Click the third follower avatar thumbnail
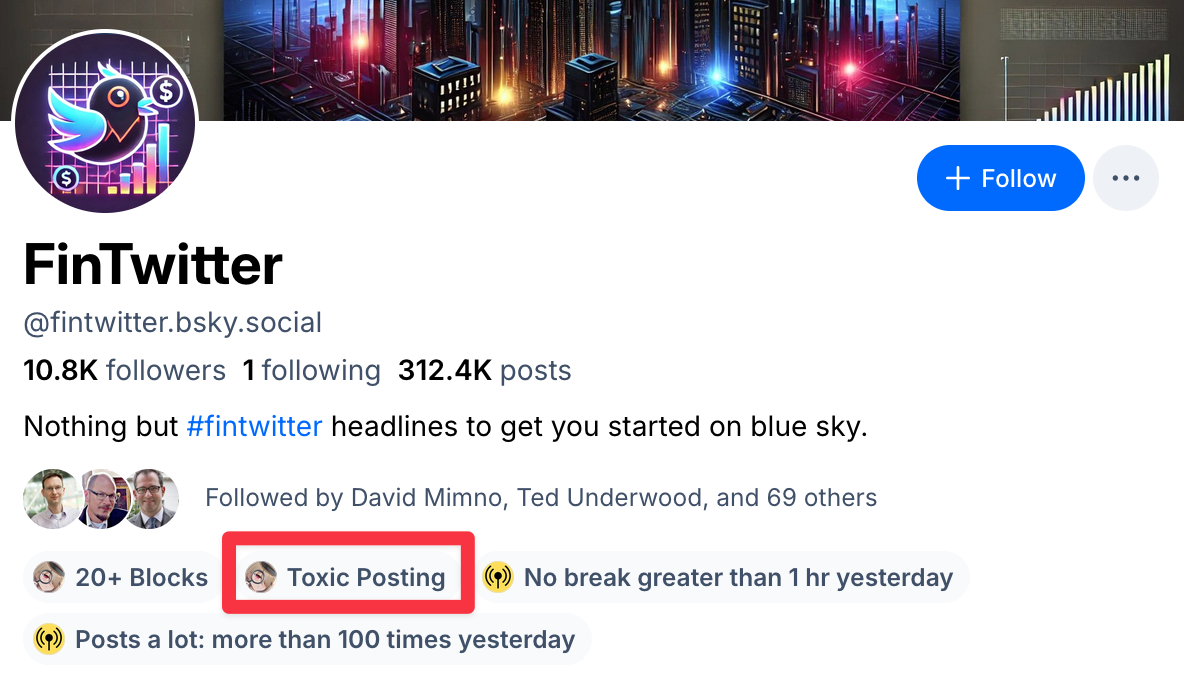 pos(152,498)
